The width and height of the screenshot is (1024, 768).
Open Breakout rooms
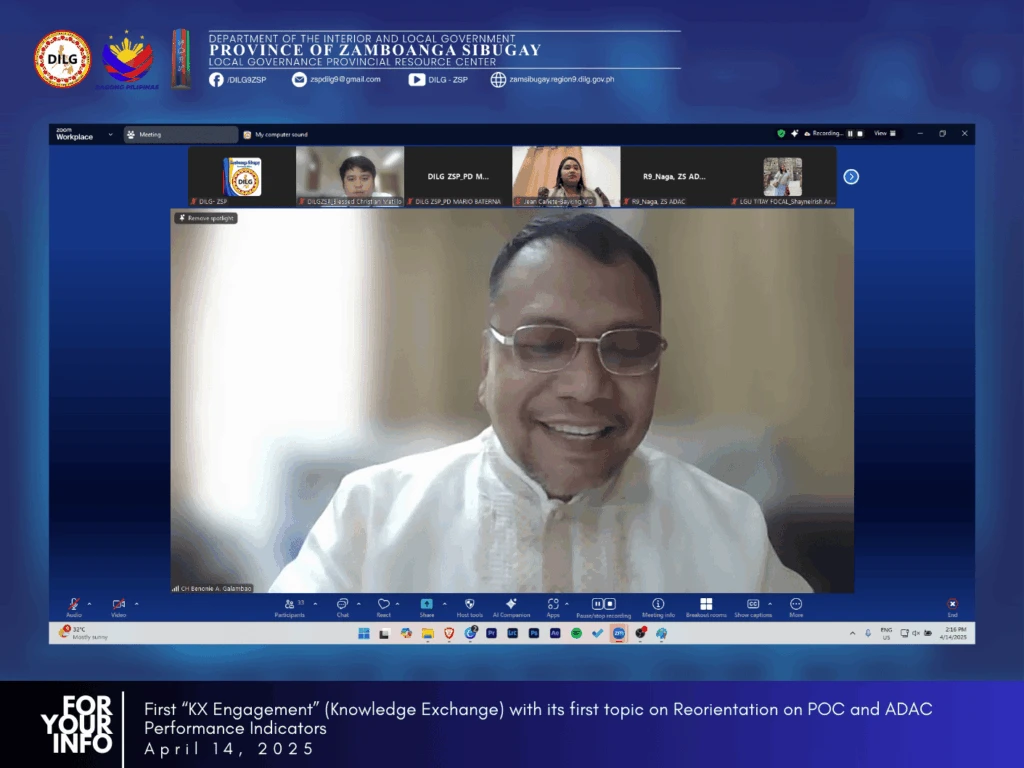tap(706, 607)
